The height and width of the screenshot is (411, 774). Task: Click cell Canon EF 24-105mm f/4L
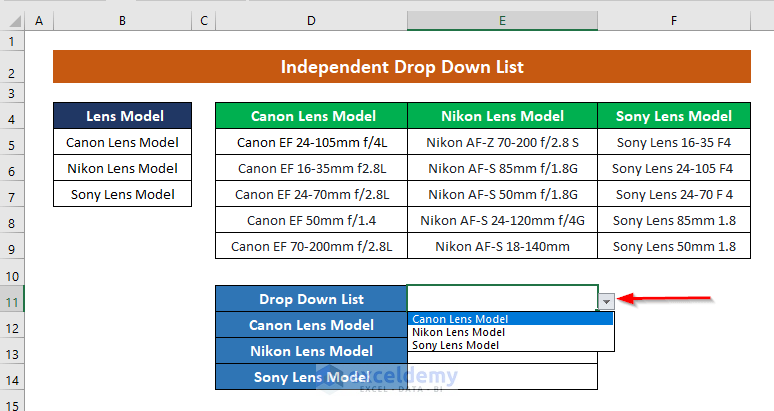[311, 143]
